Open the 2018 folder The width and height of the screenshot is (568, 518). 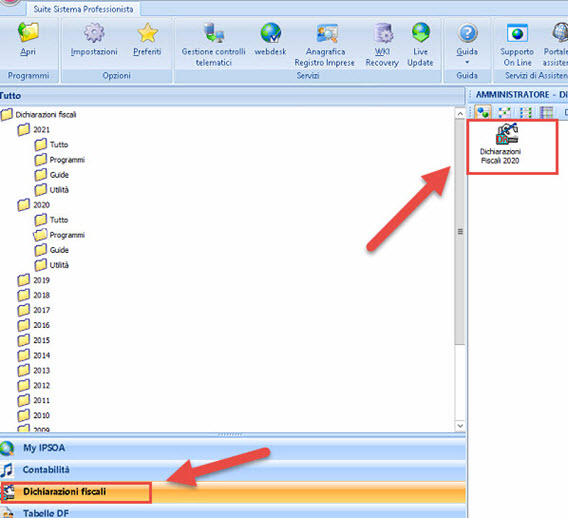pyautogui.click(x=33, y=295)
